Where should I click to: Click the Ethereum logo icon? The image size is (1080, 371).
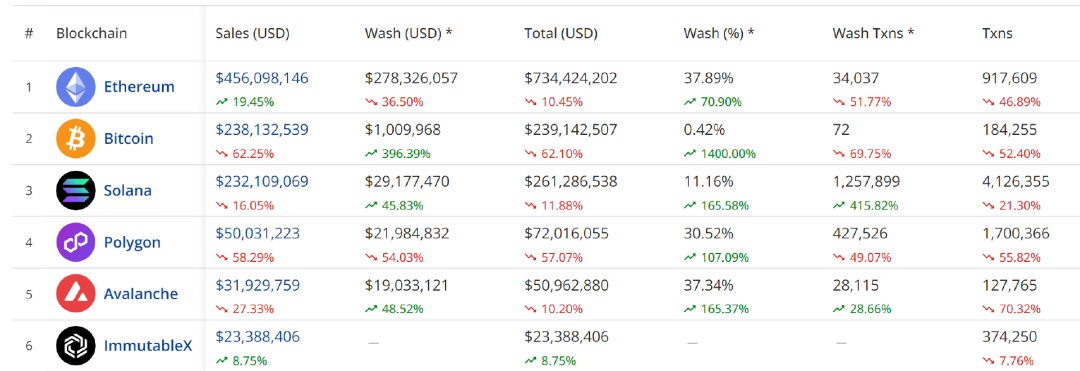[x=75, y=87]
